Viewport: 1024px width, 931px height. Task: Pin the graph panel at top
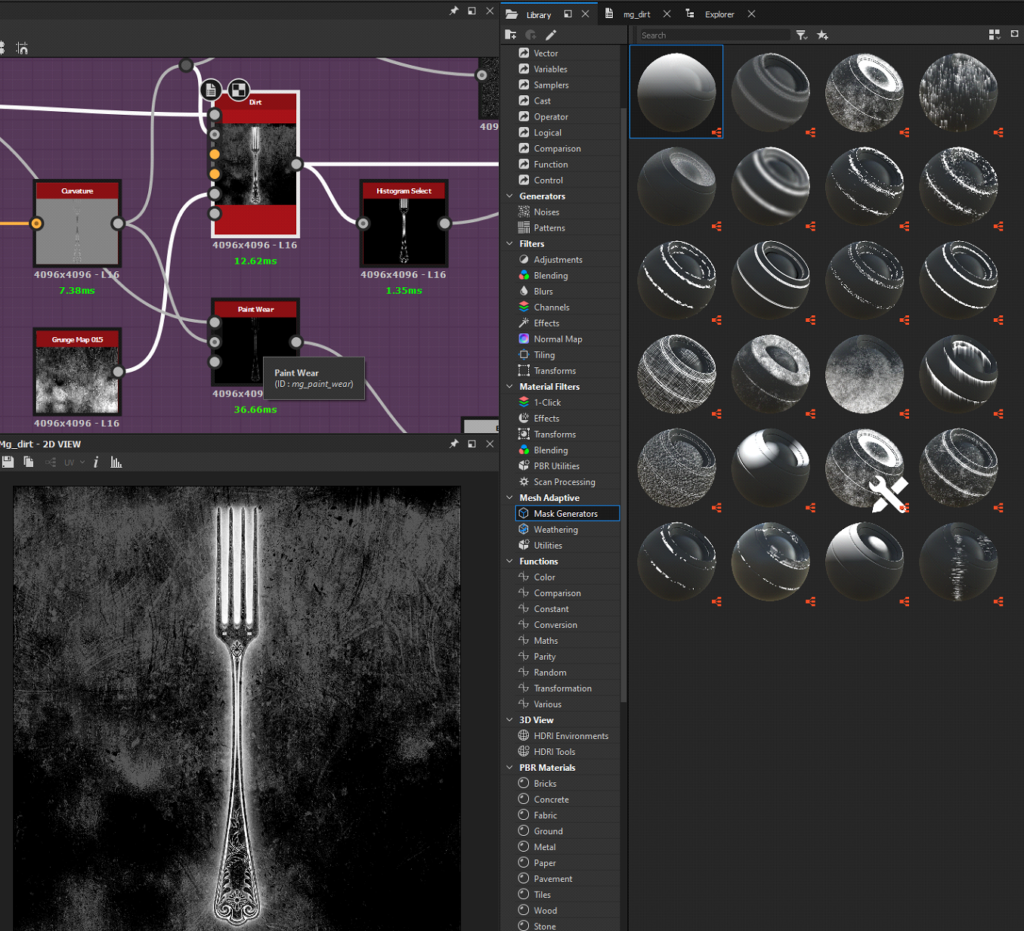click(454, 12)
